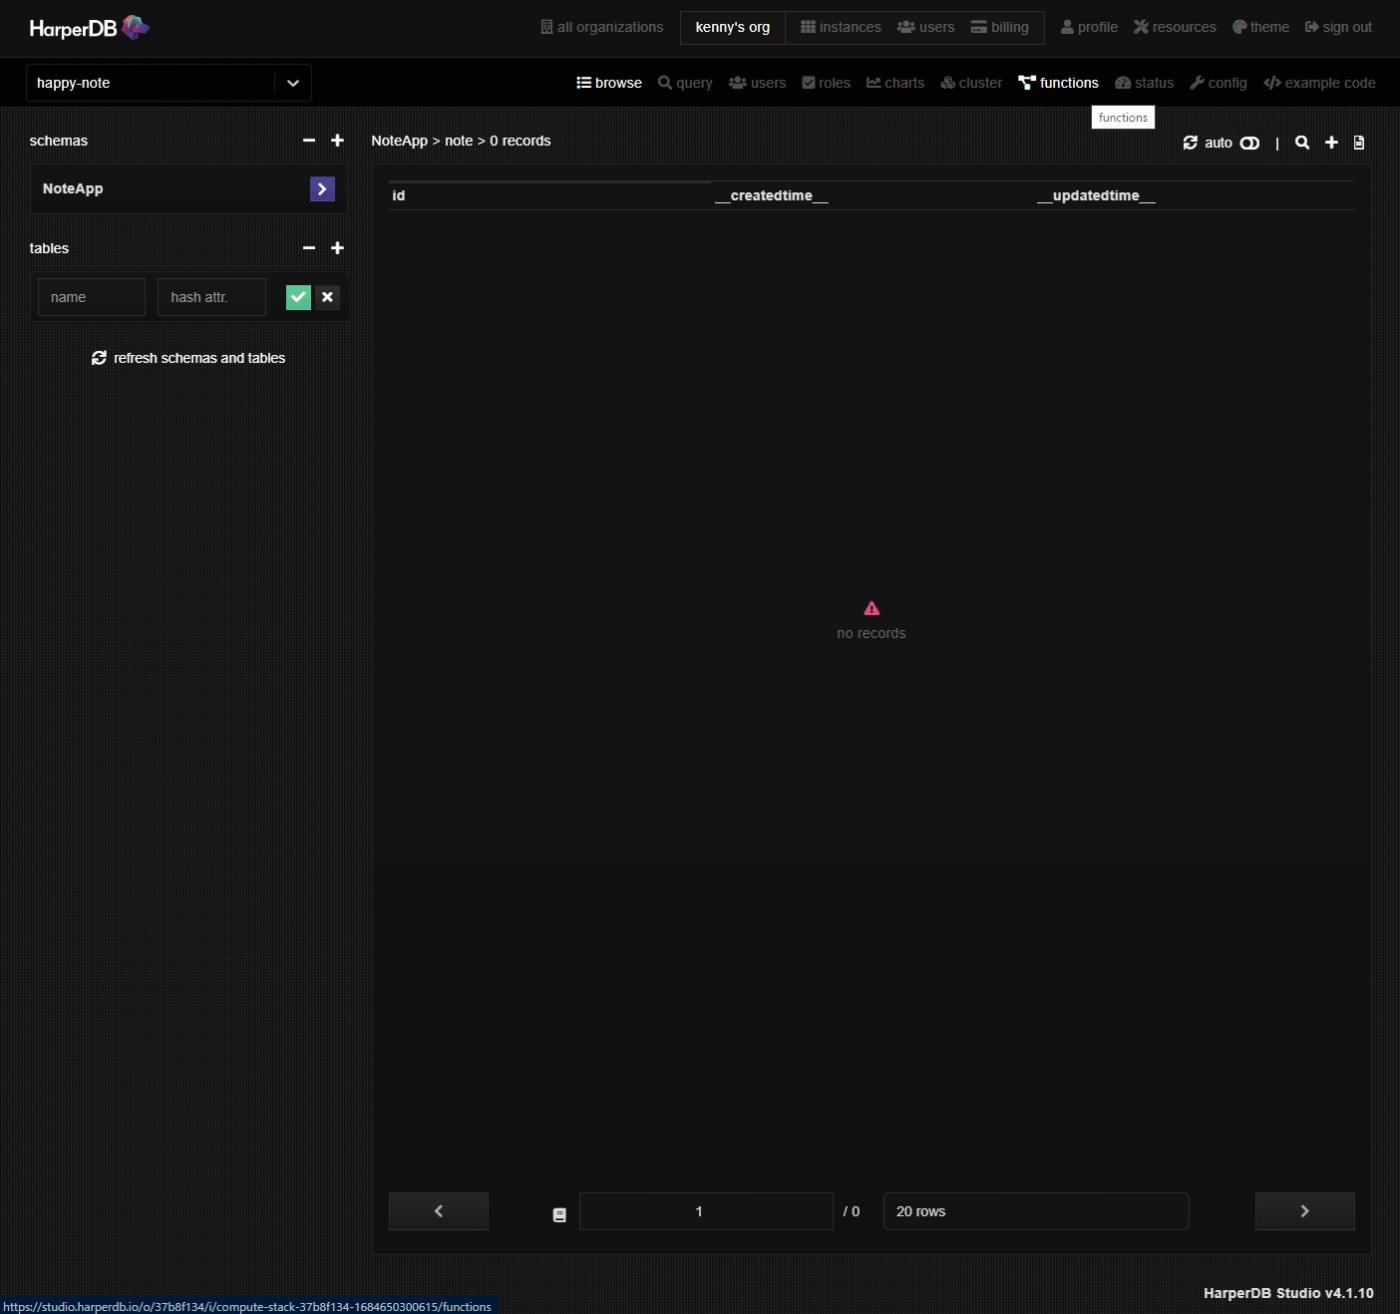Open the profile page
The width and height of the screenshot is (1400, 1314).
point(1089,27)
